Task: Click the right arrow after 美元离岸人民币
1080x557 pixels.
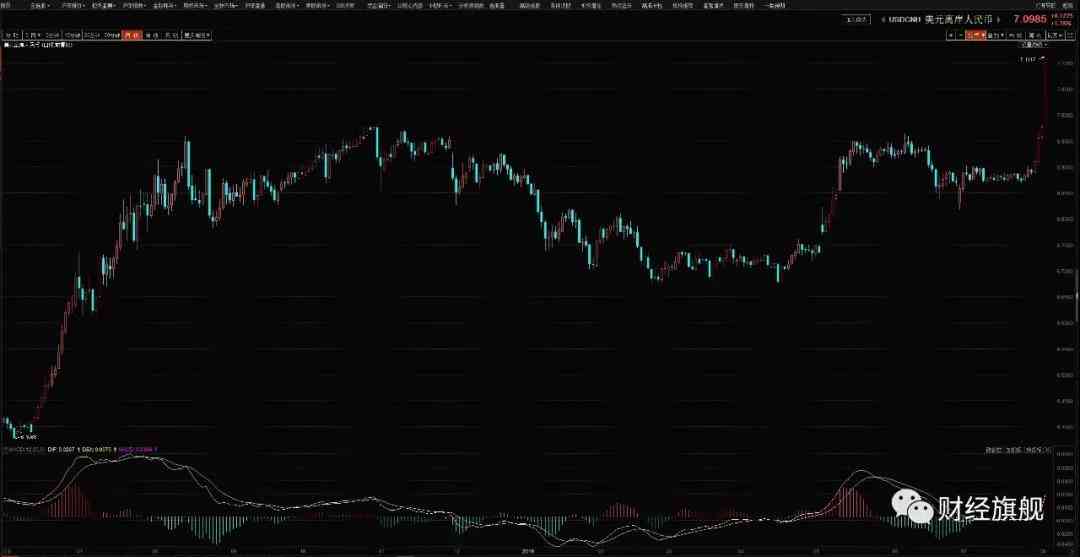Action: [999, 20]
